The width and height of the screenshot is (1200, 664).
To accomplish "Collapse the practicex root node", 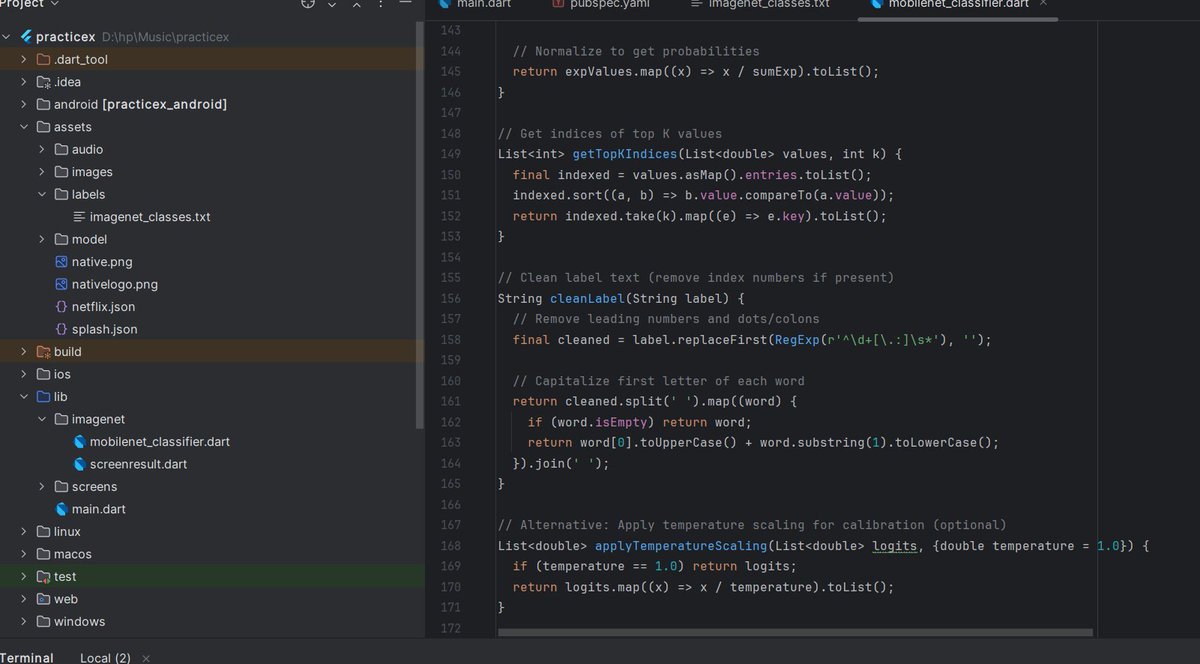I will (8, 37).
